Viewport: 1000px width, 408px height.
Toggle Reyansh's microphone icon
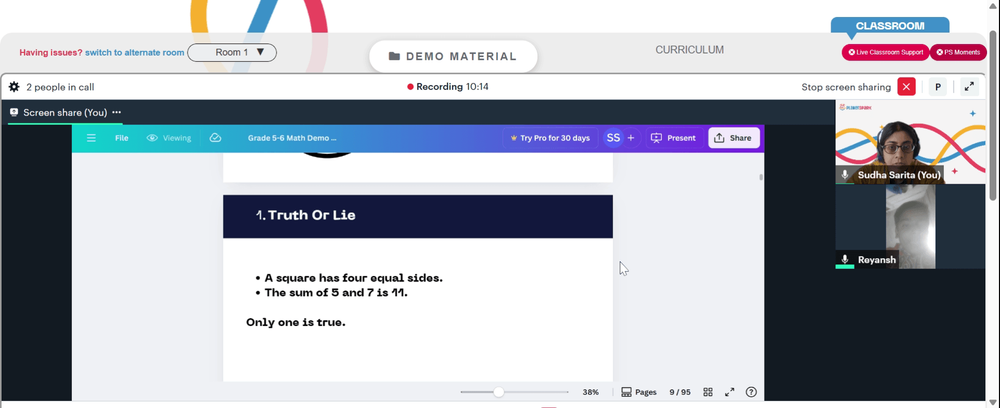coord(845,259)
